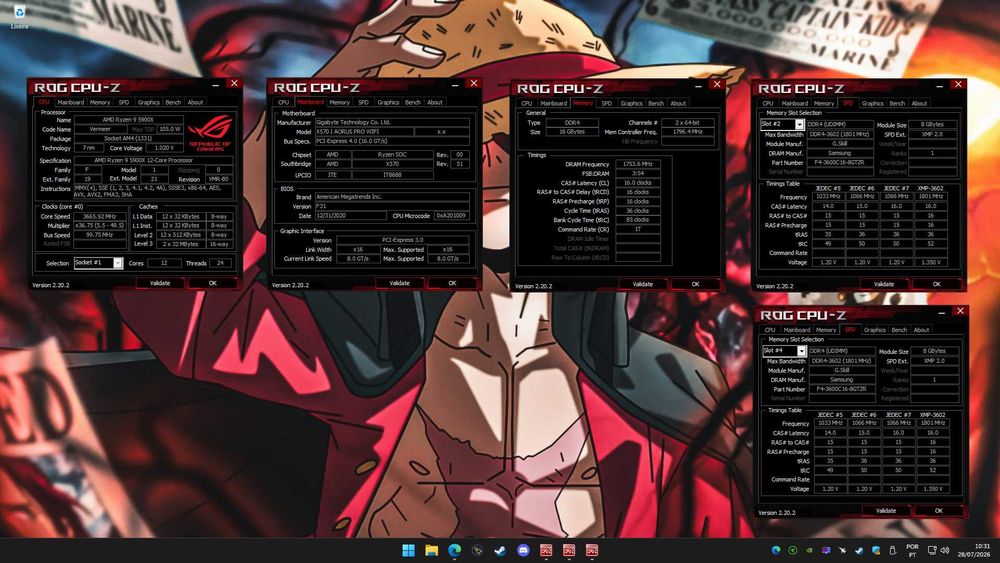Screen dimensions: 1000x563
Task: Open the POR PT language switcher
Action: pyautogui.click(x=913, y=550)
